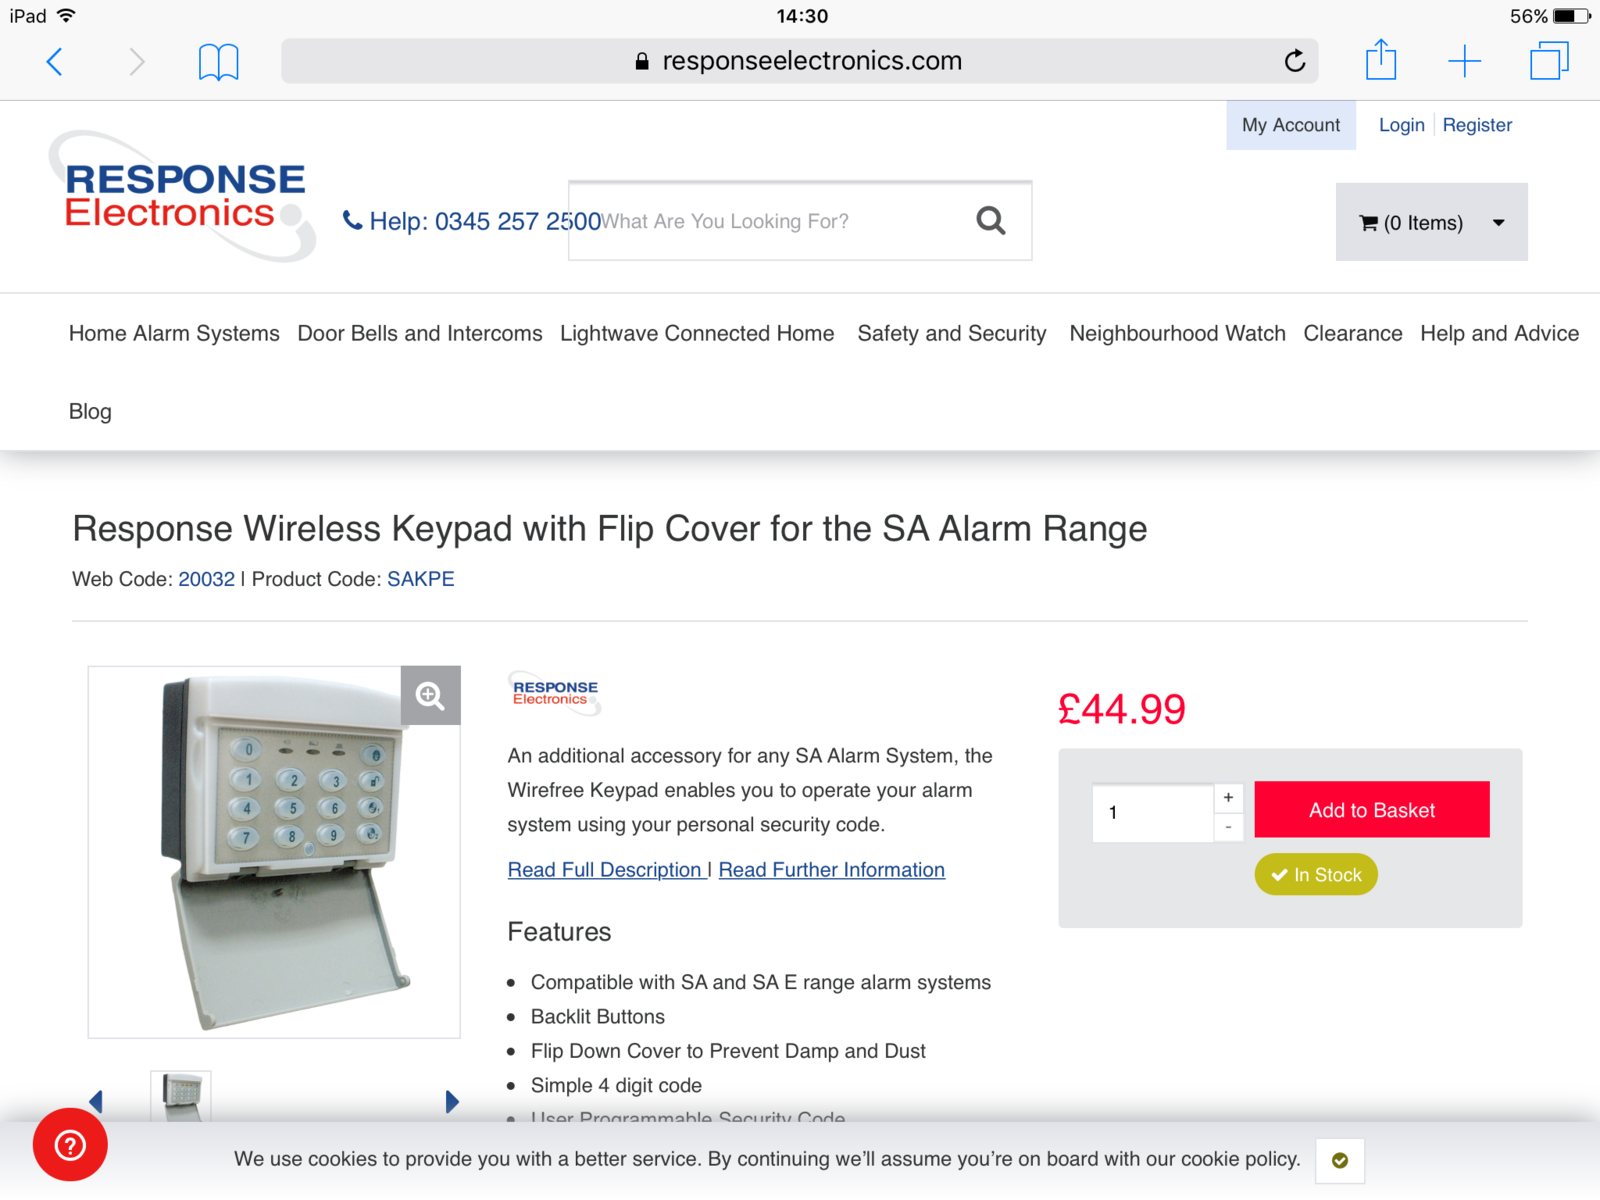Open the Read Full Description link

tap(605, 870)
